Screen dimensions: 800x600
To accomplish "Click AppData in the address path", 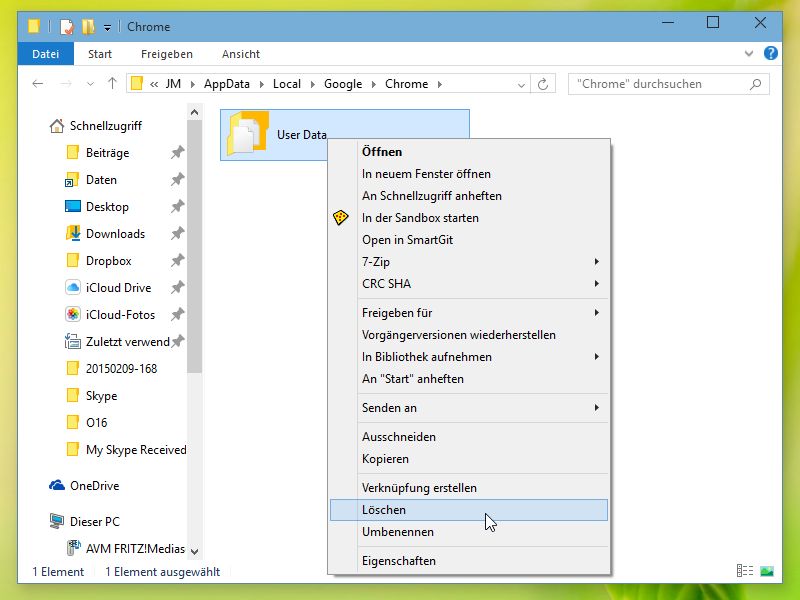I will 227,84.
